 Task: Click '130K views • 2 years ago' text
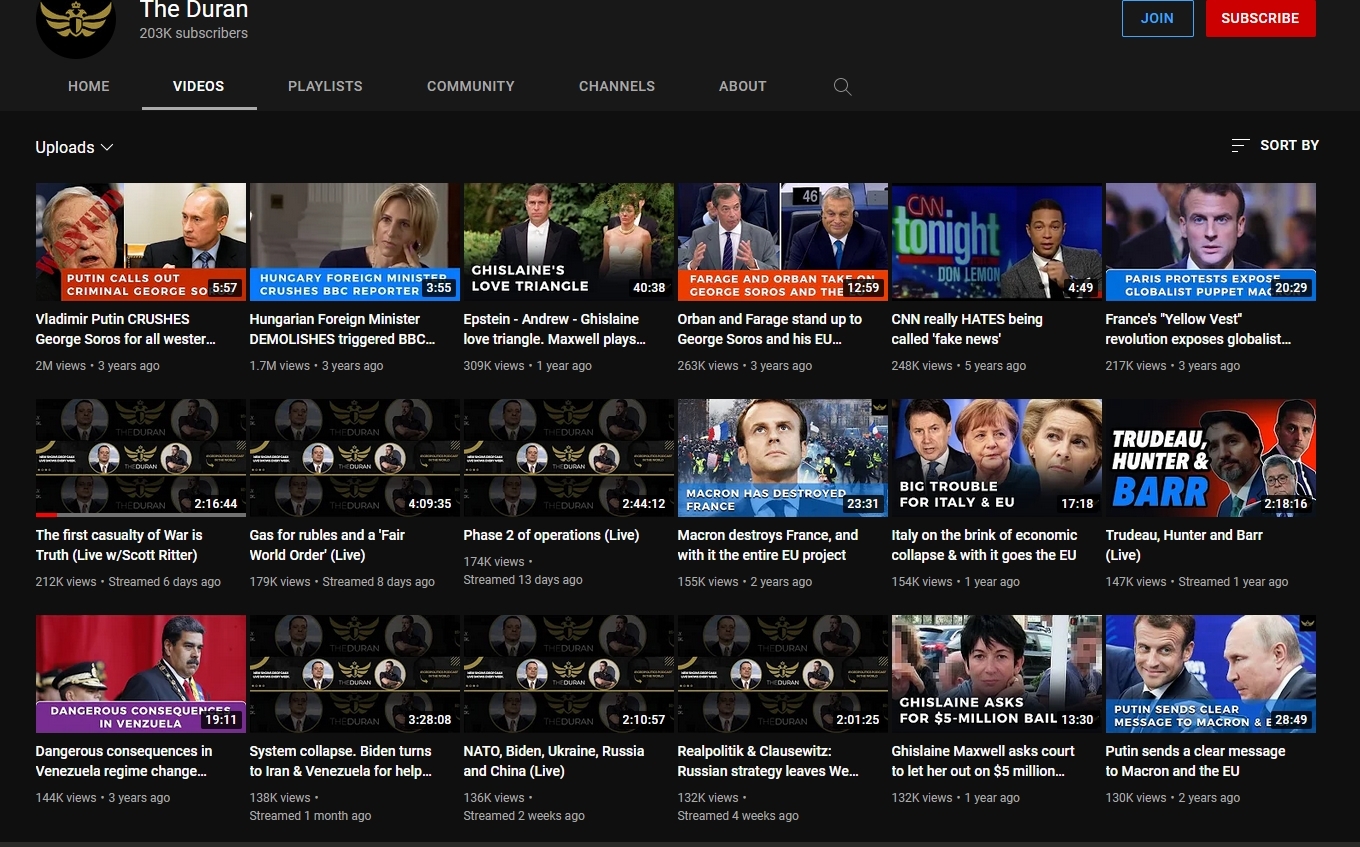click(1173, 798)
